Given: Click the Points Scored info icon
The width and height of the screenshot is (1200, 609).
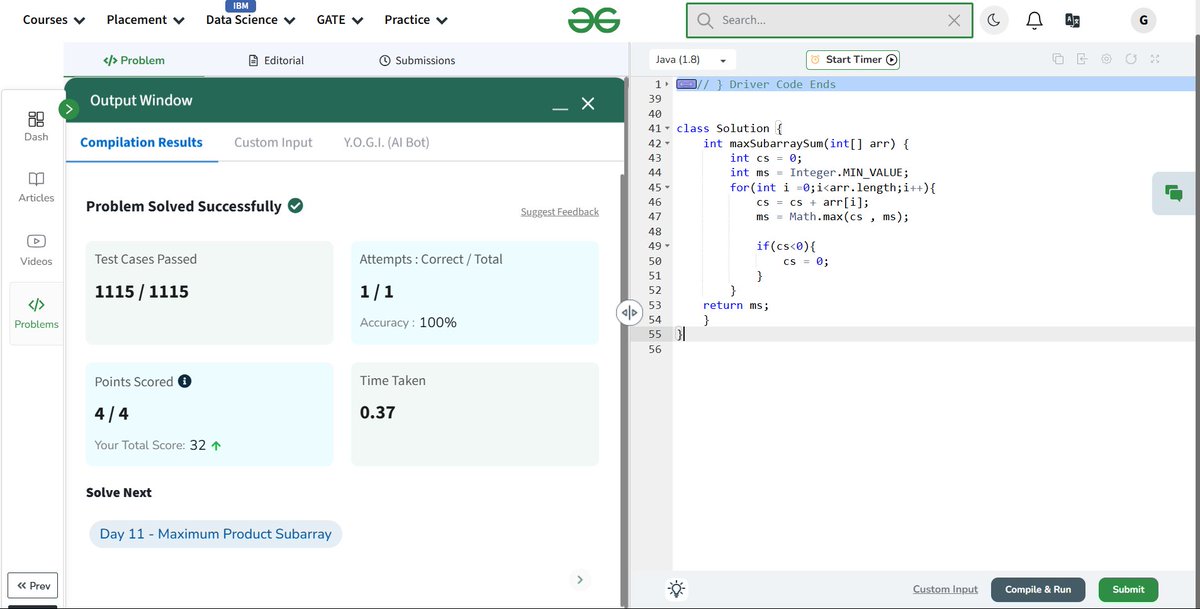Looking at the screenshot, I should (184, 381).
